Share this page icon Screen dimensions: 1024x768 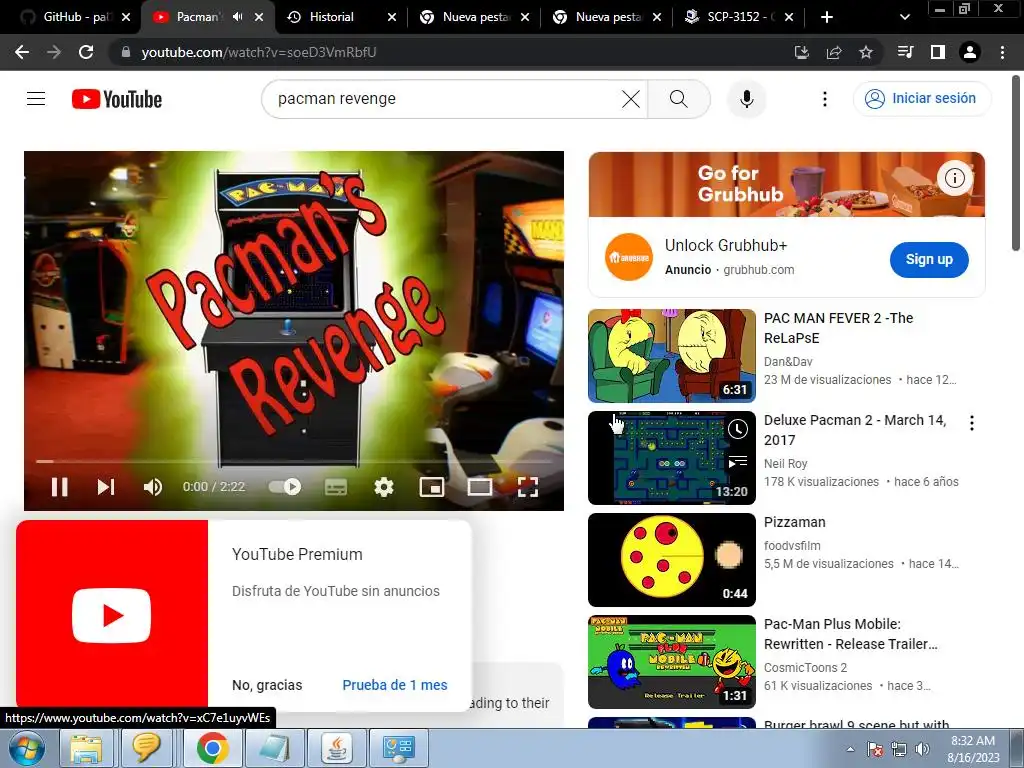click(834, 52)
